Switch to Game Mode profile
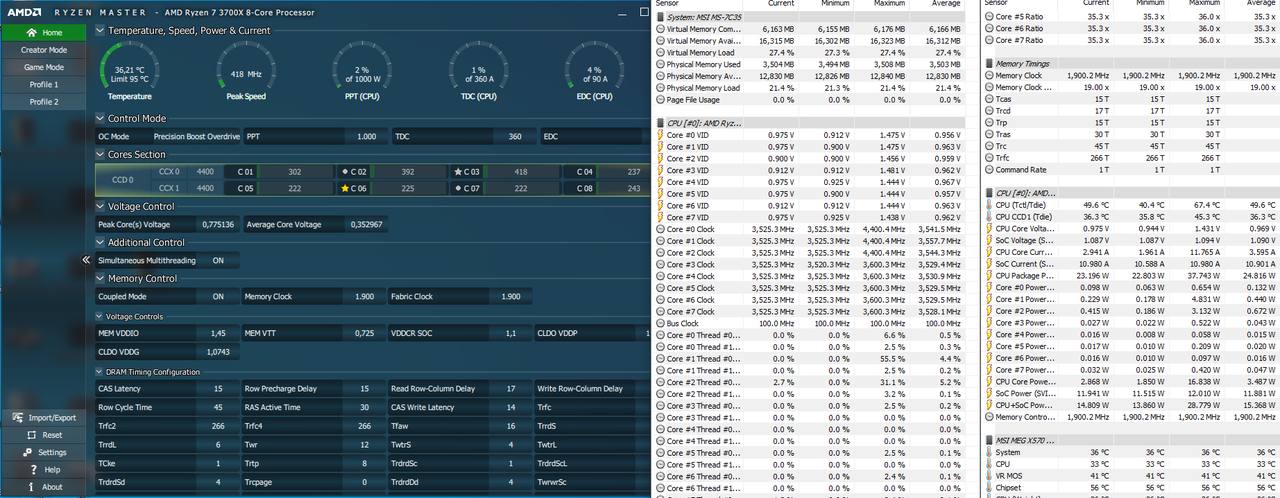 tap(44, 67)
